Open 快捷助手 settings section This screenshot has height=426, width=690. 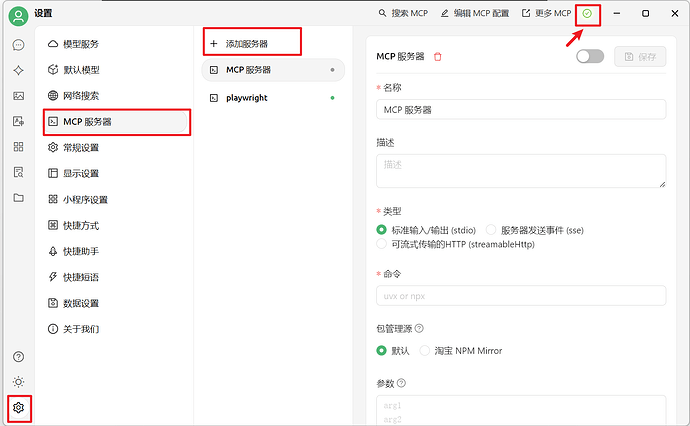click(x=117, y=251)
